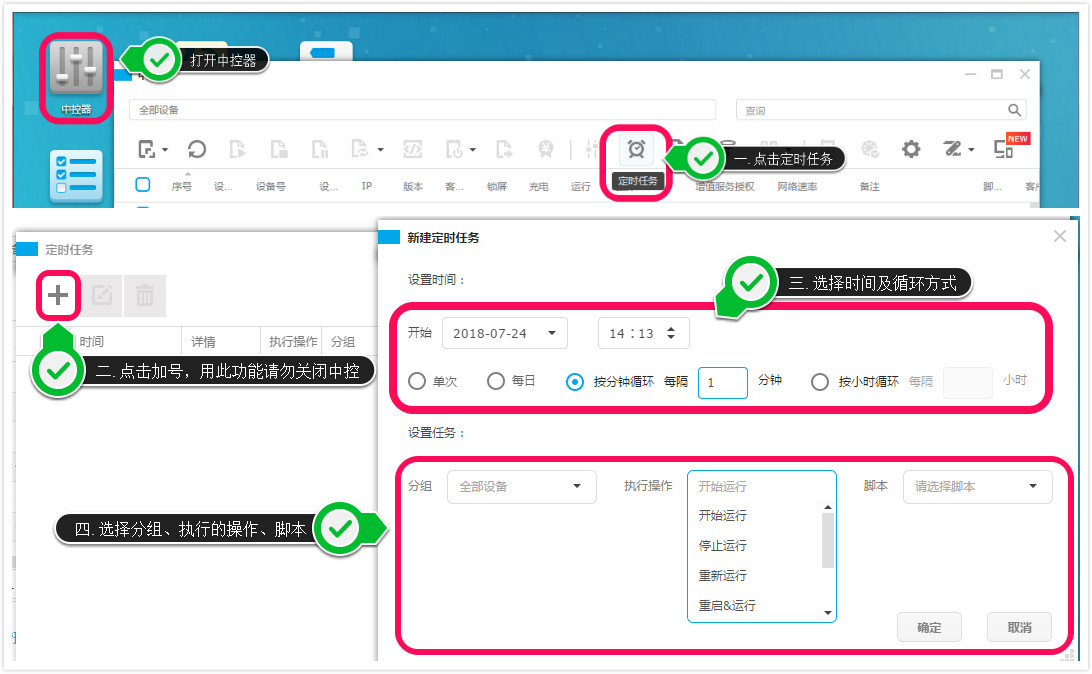Enable 按小时循环 cycle mode
The image size is (1092, 674).
819,381
